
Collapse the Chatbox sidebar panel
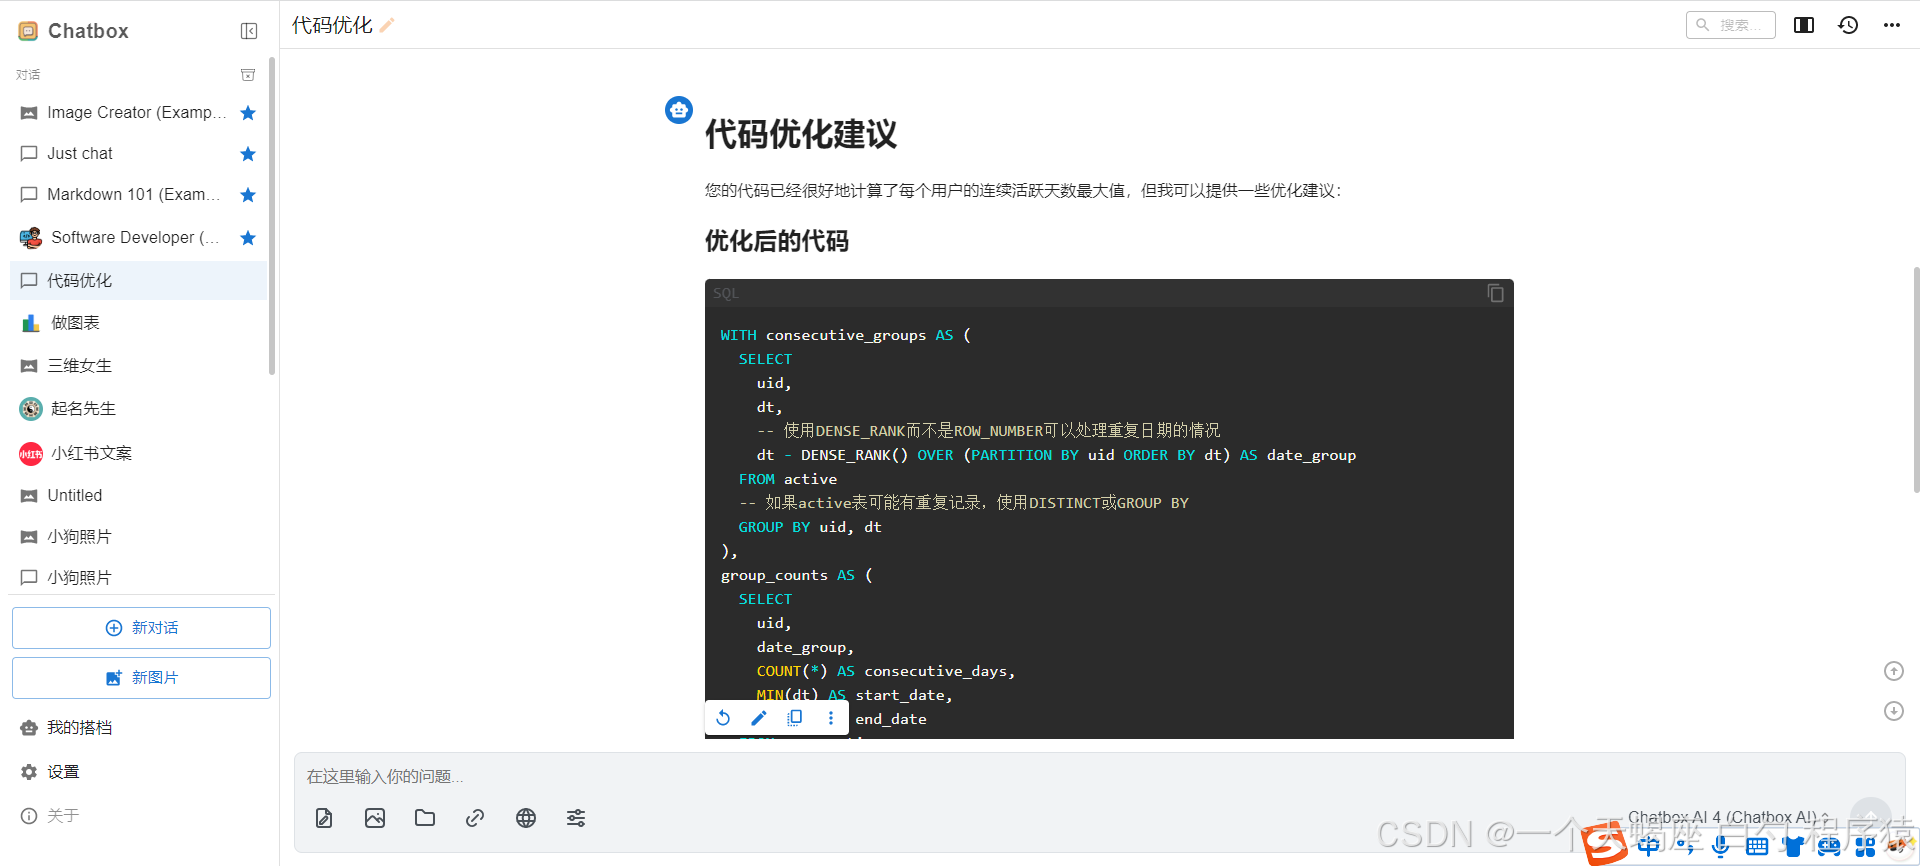pos(249,31)
